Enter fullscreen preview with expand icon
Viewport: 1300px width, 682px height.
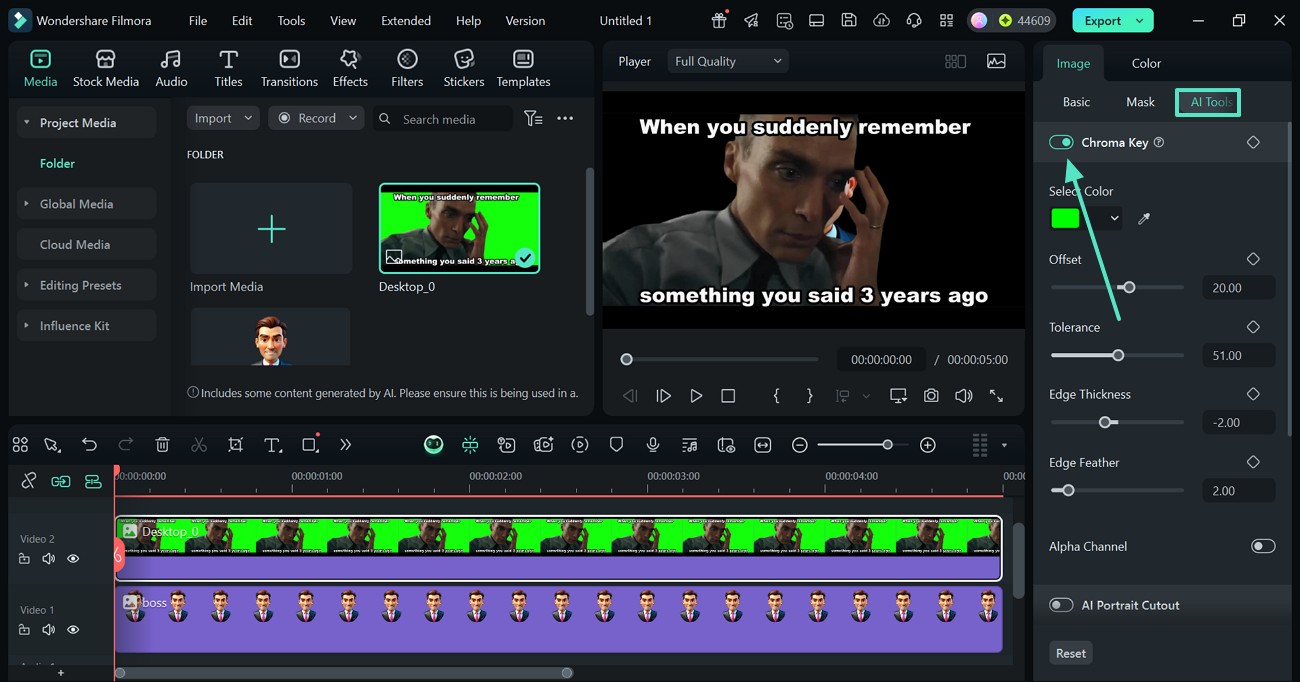pos(996,396)
